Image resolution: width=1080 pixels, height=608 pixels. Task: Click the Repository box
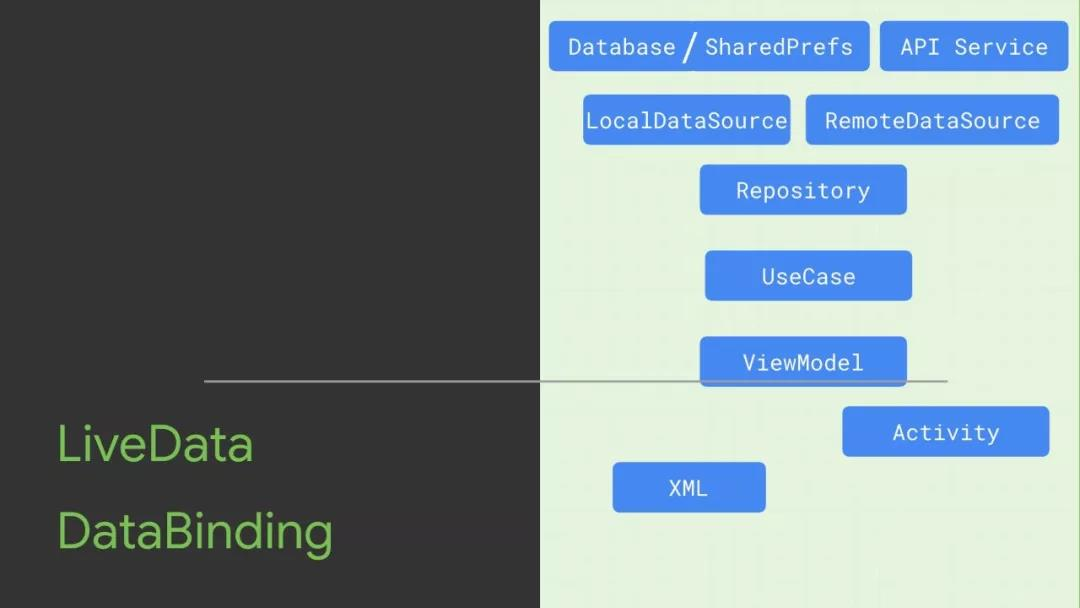click(803, 189)
